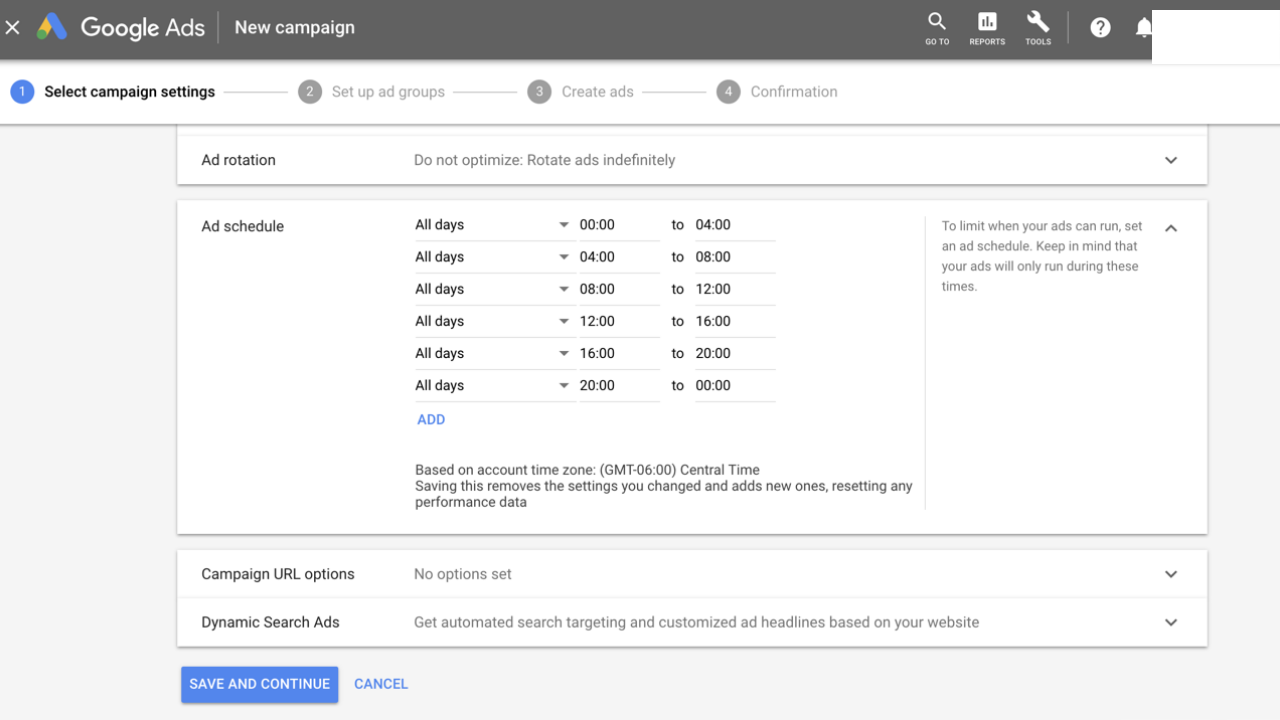1280x720 pixels.
Task: Click the Dynamic Search Ads label
Action: tap(270, 622)
